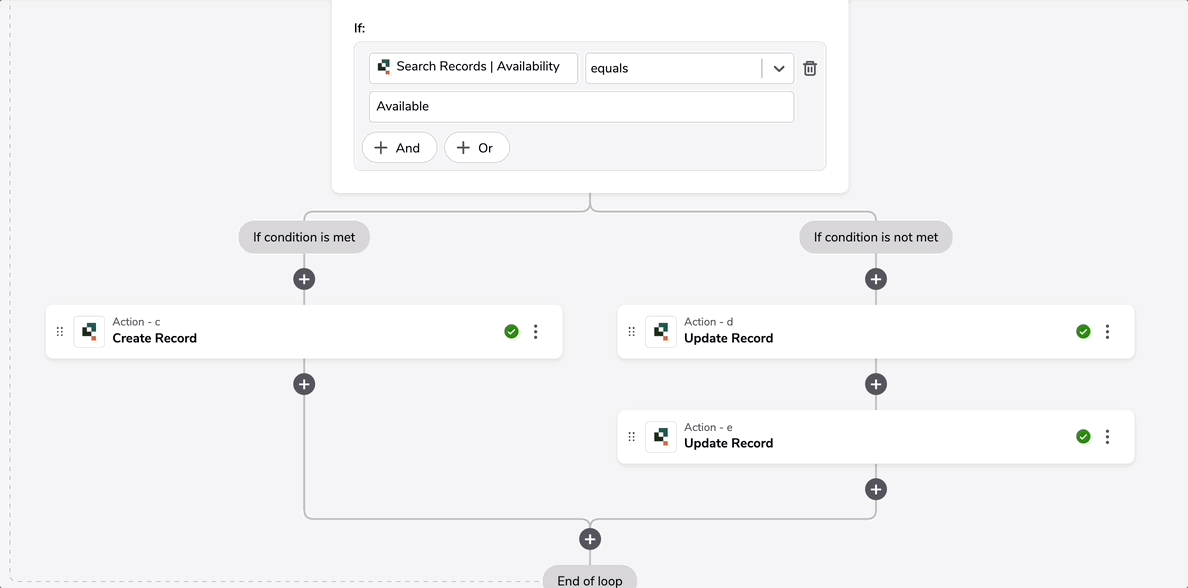Add step below 'If condition is not met'

[x=876, y=279]
